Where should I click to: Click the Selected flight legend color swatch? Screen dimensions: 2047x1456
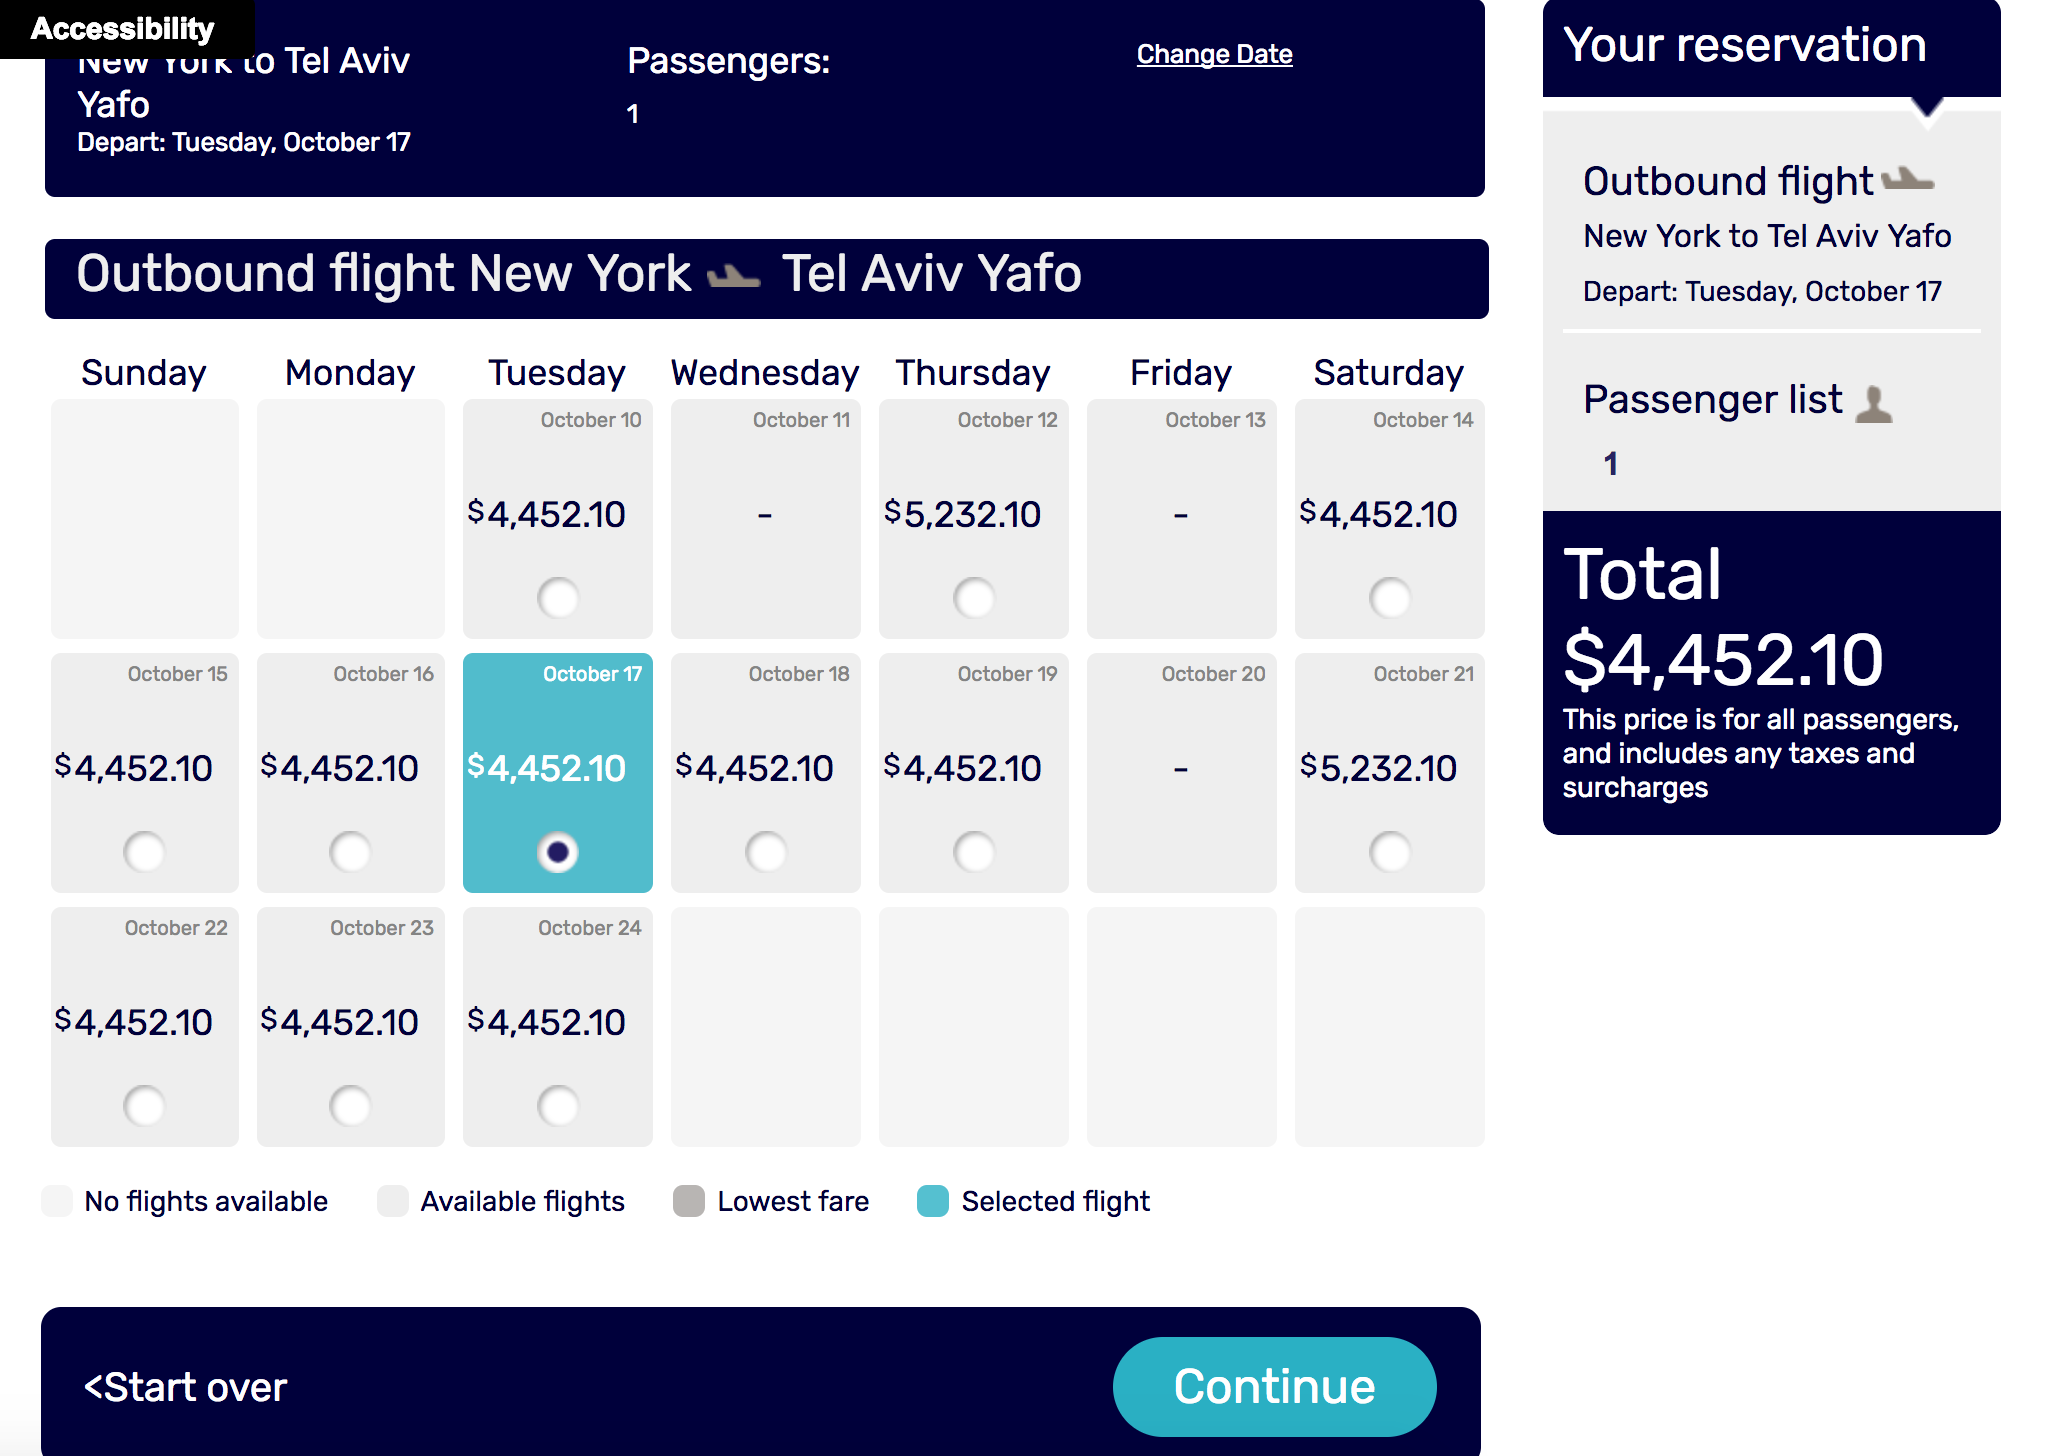[x=932, y=1201]
